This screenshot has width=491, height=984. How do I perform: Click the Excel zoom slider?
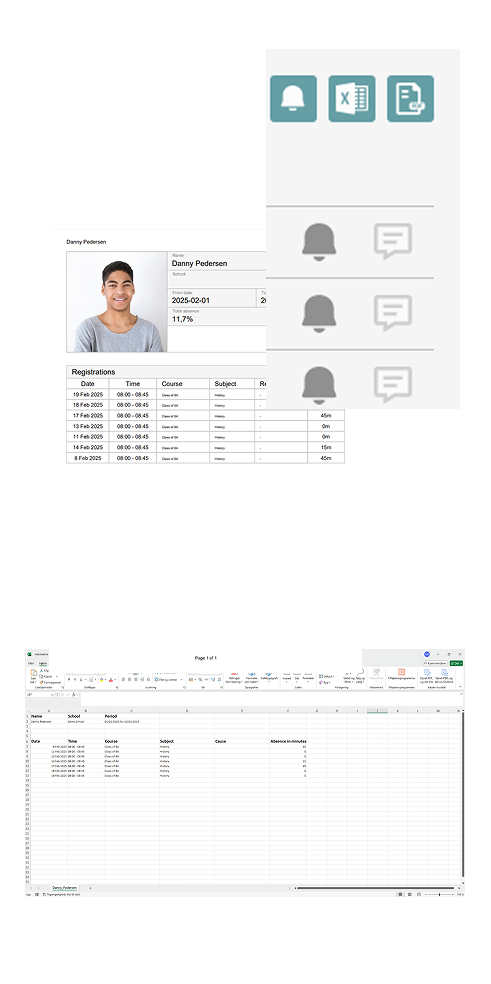pyautogui.click(x=440, y=894)
